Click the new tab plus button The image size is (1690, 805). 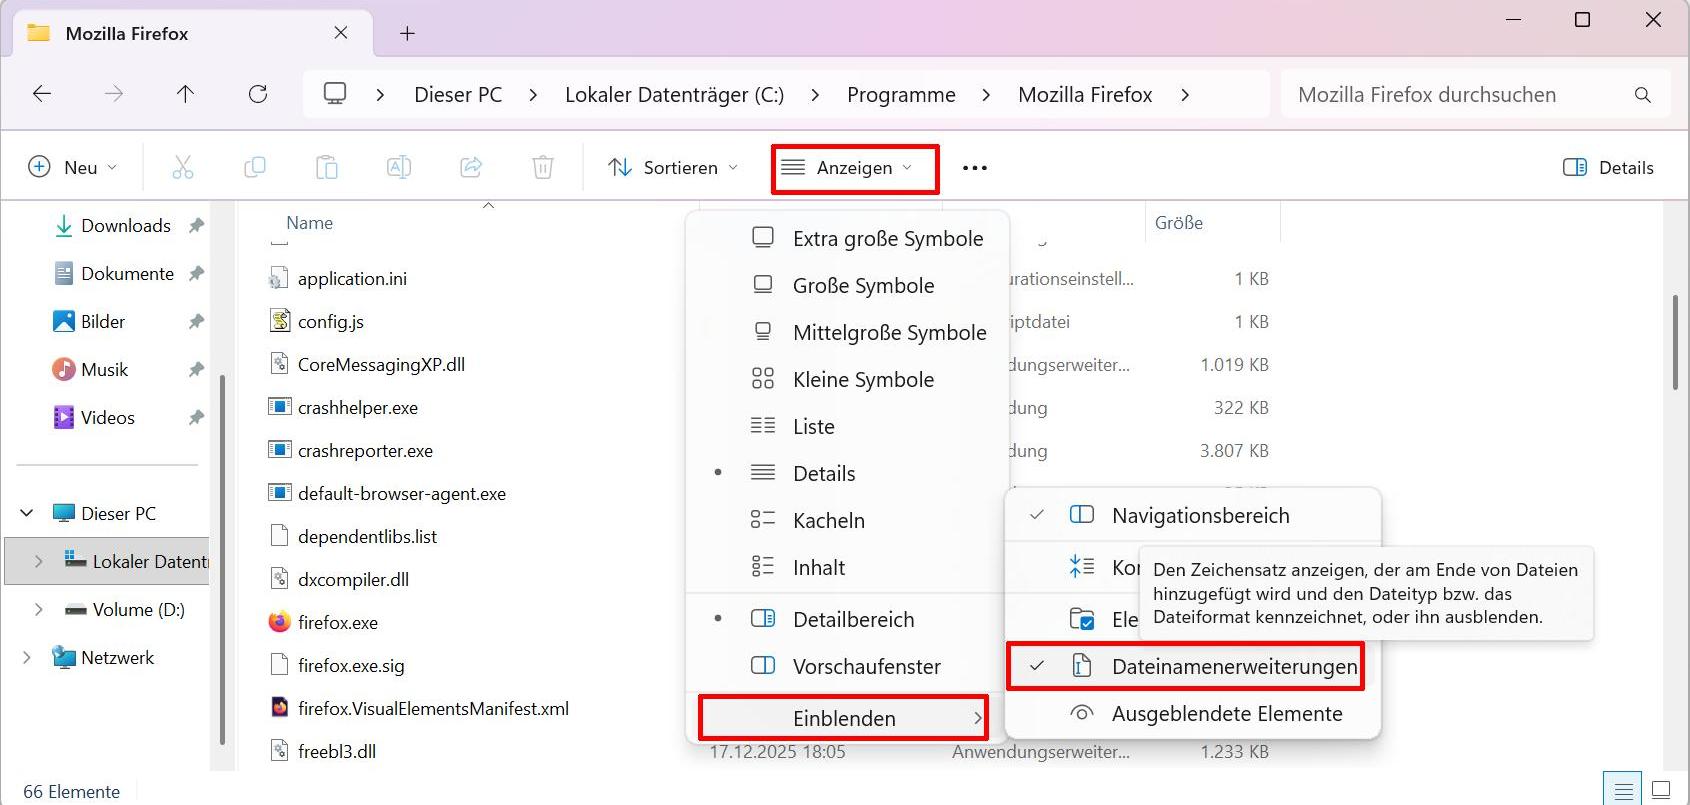point(407,33)
